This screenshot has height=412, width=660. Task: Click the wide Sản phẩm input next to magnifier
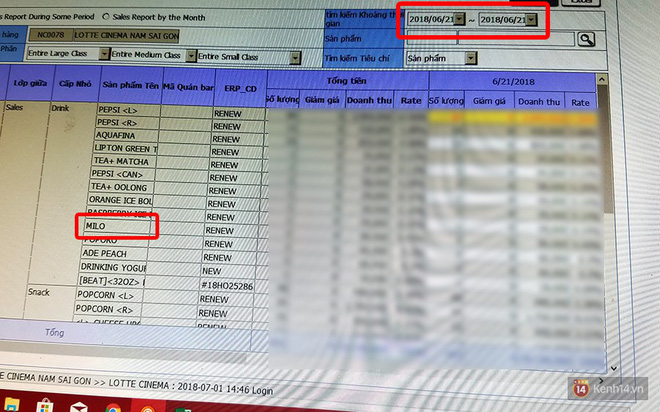point(516,39)
